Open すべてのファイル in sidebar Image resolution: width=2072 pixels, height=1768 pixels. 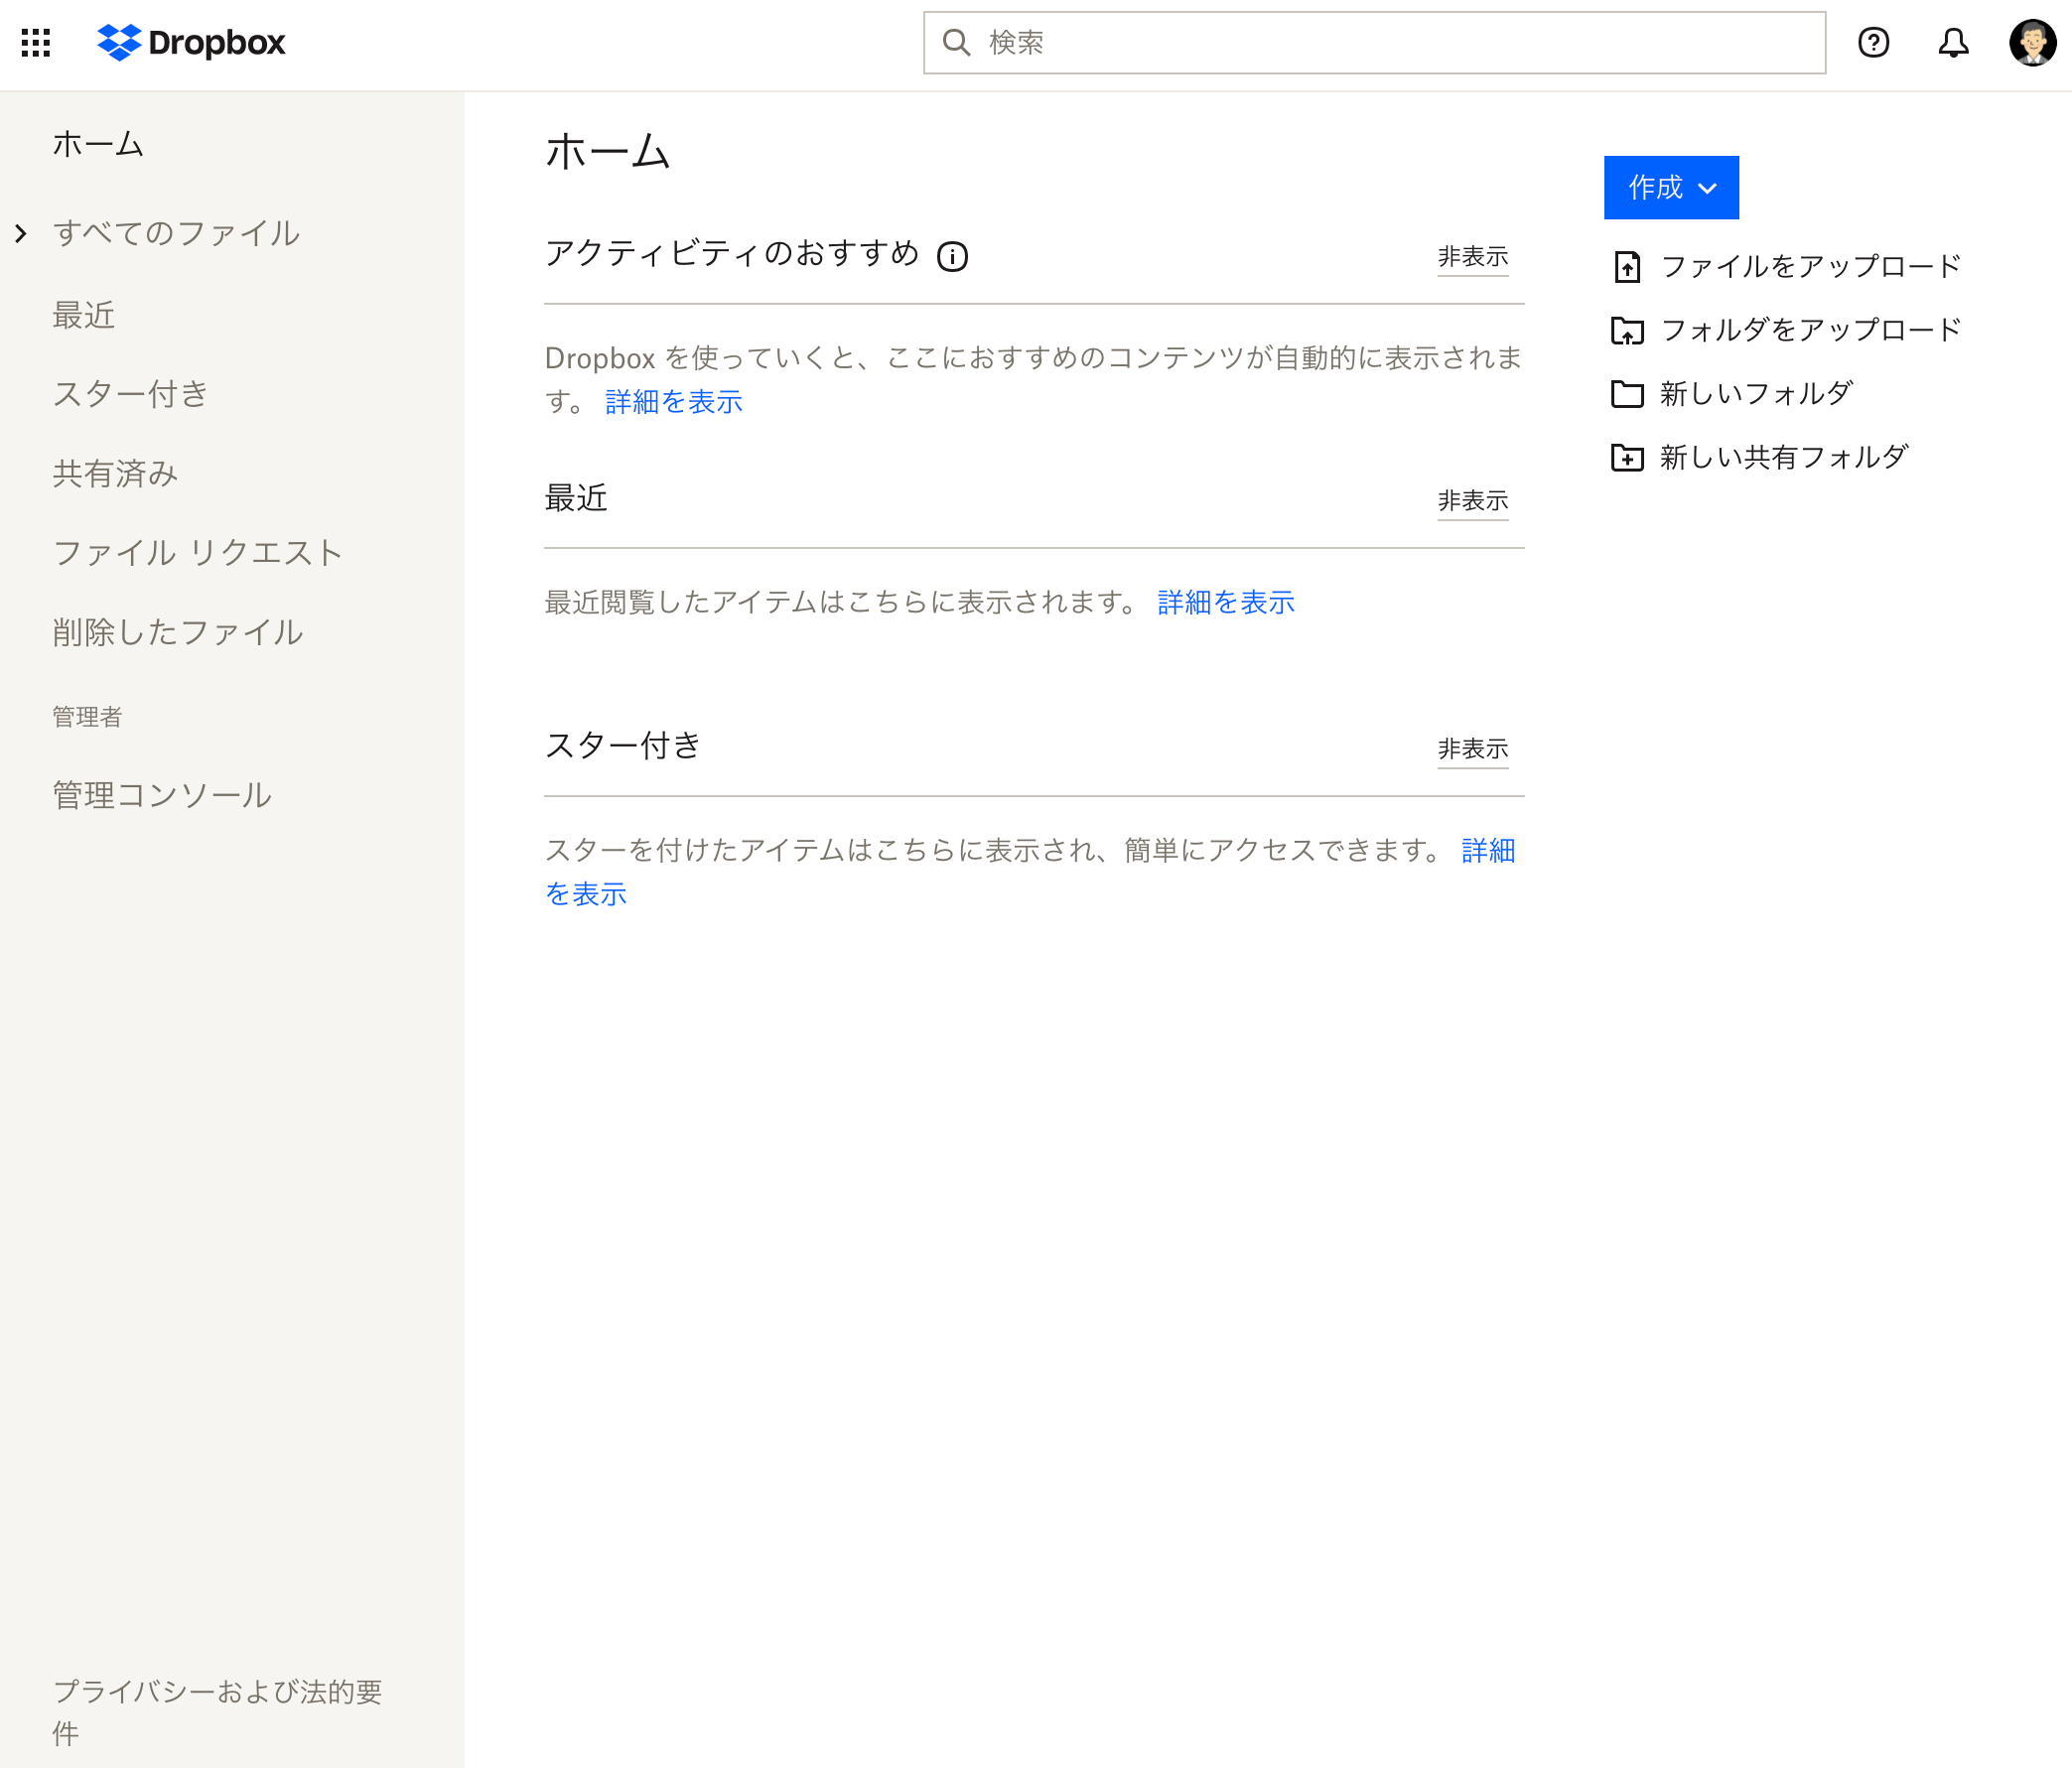176,234
